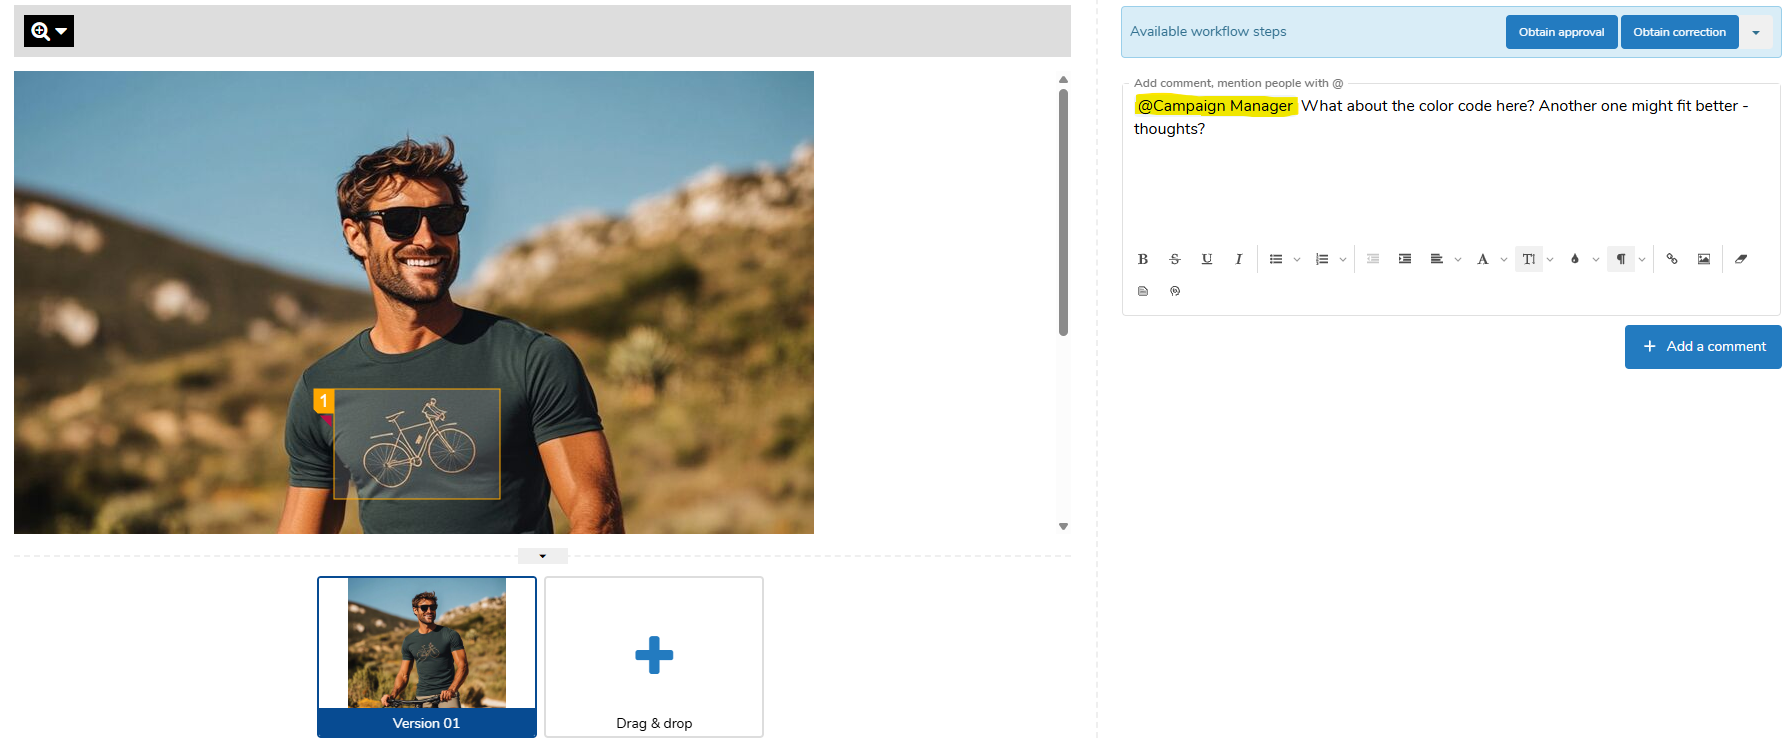1787x745 pixels.
Task: Insert an image into the comment
Action: tap(1704, 259)
